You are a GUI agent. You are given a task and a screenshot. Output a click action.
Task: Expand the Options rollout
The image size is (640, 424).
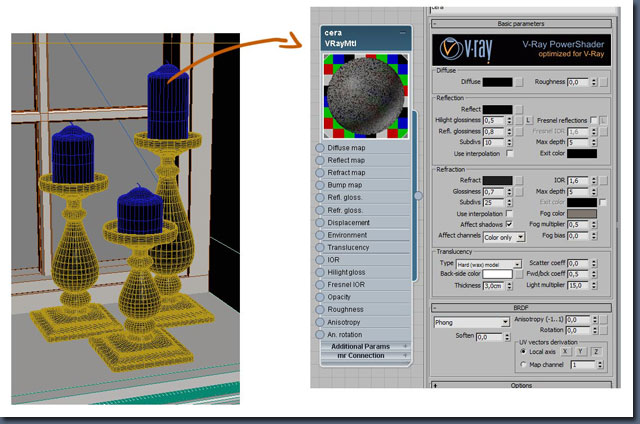click(x=521, y=385)
